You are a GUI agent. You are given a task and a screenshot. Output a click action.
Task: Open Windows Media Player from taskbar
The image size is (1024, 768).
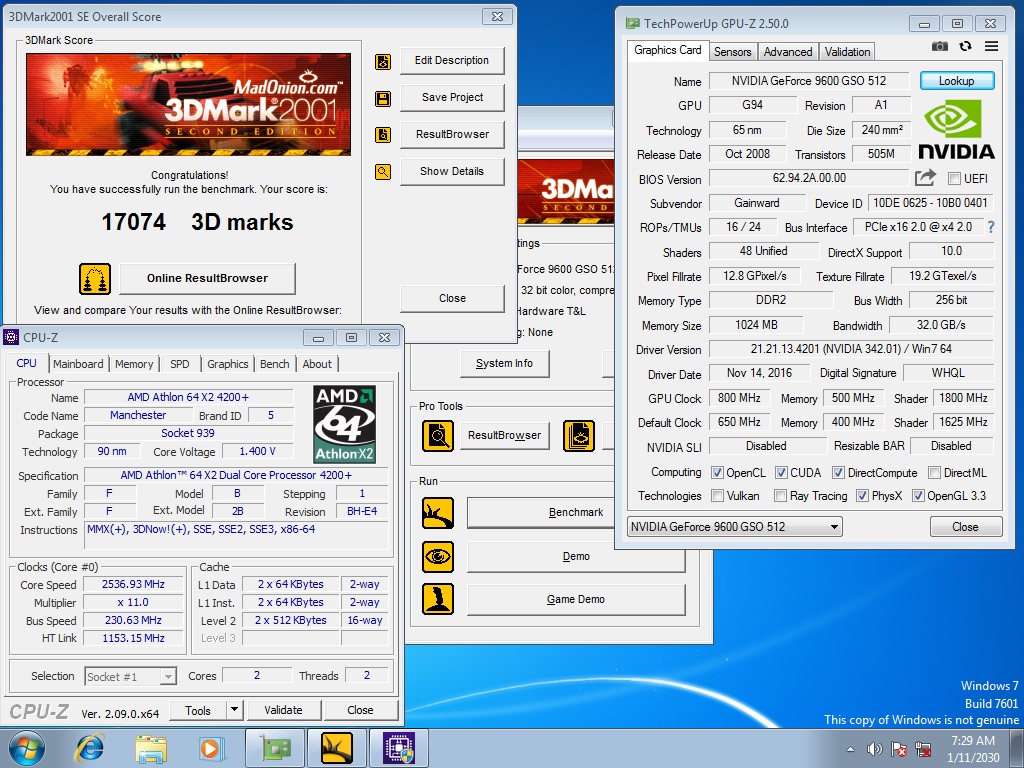click(x=212, y=748)
